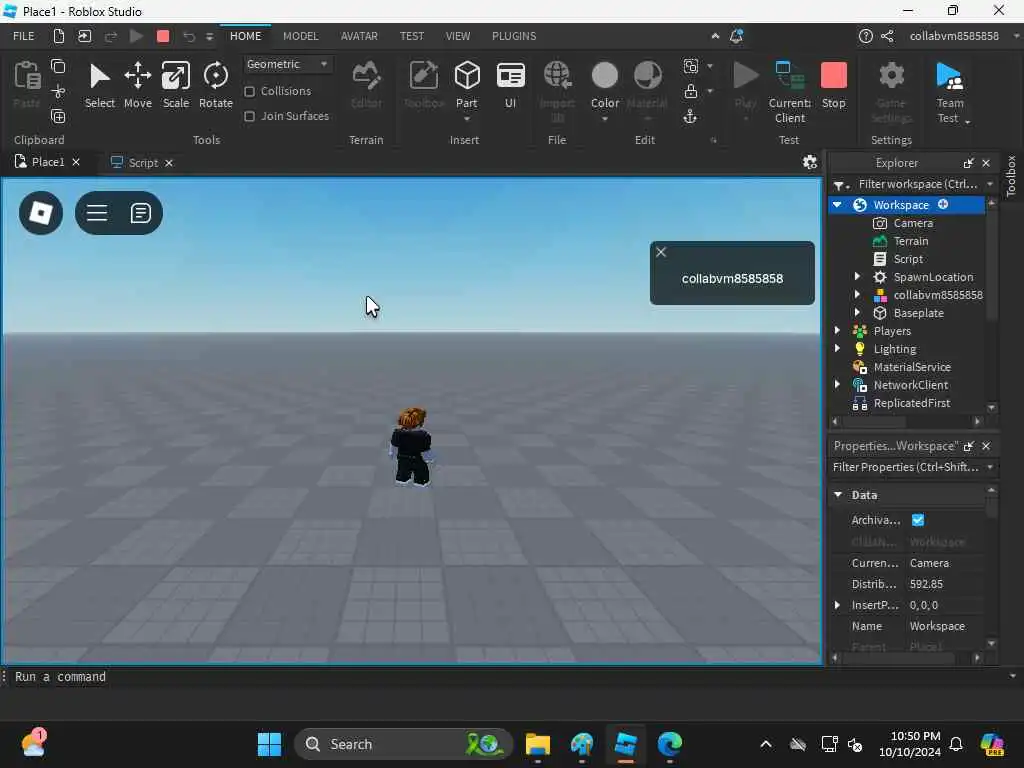The width and height of the screenshot is (1024, 768).
Task: Open Team Test
Action: coord(950,91)
